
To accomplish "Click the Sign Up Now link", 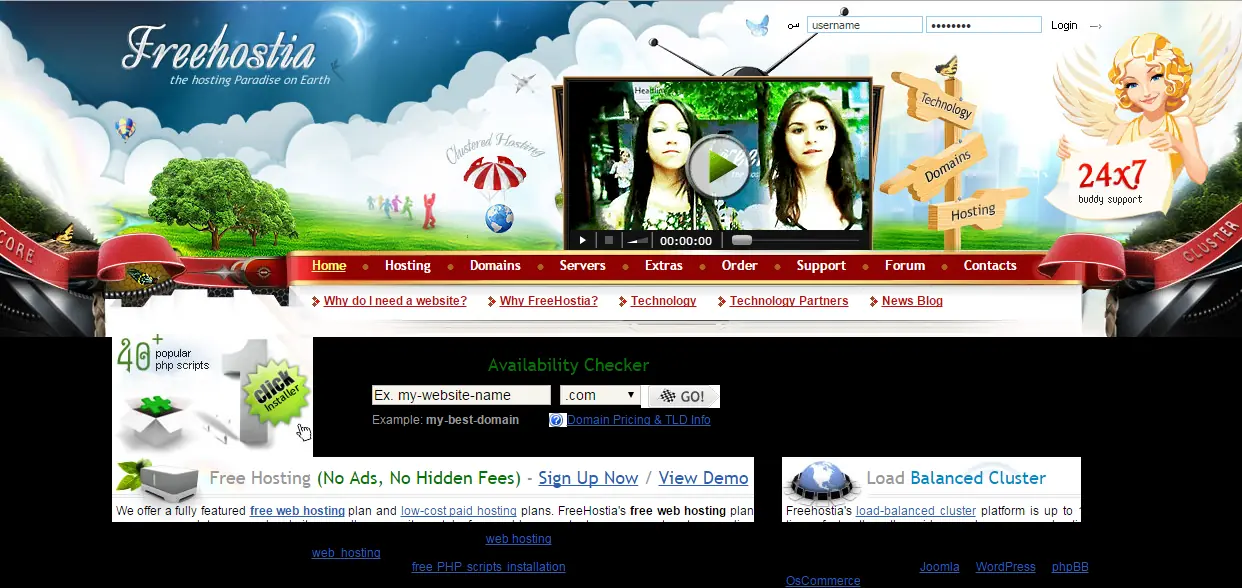I will (x=588, y=478).
